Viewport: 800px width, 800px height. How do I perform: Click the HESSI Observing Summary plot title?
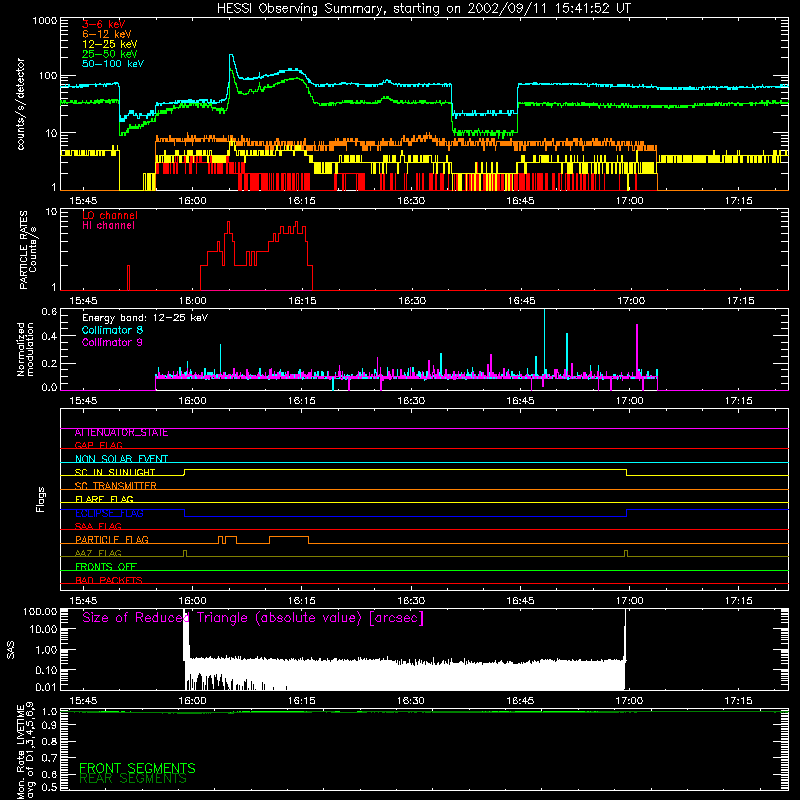(x=424, y=9)
